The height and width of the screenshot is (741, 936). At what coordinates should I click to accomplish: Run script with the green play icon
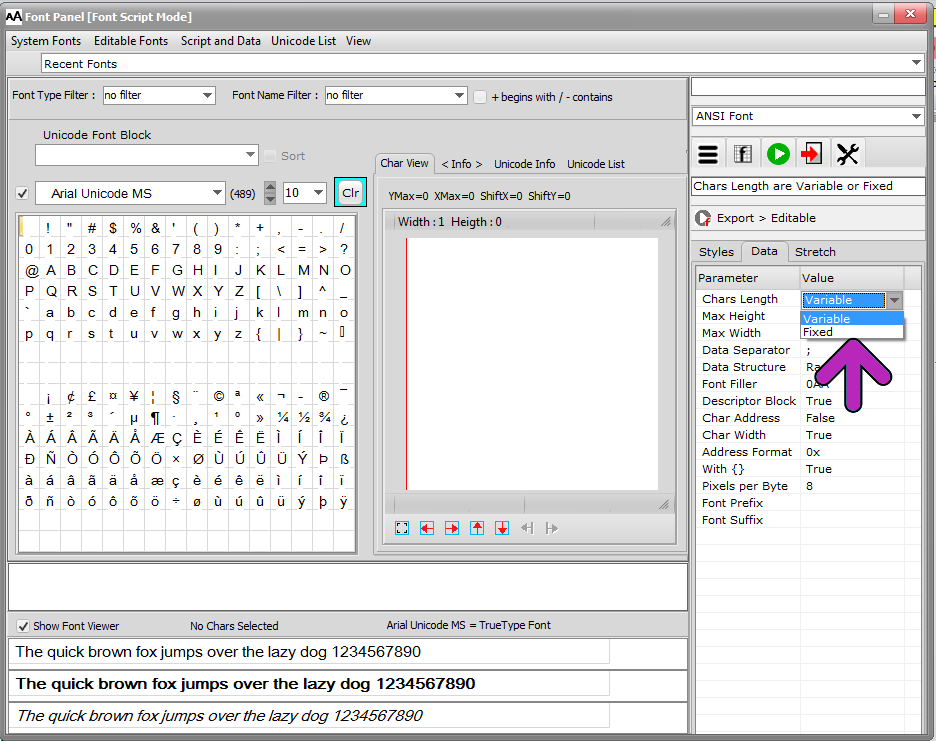[778, 155]
